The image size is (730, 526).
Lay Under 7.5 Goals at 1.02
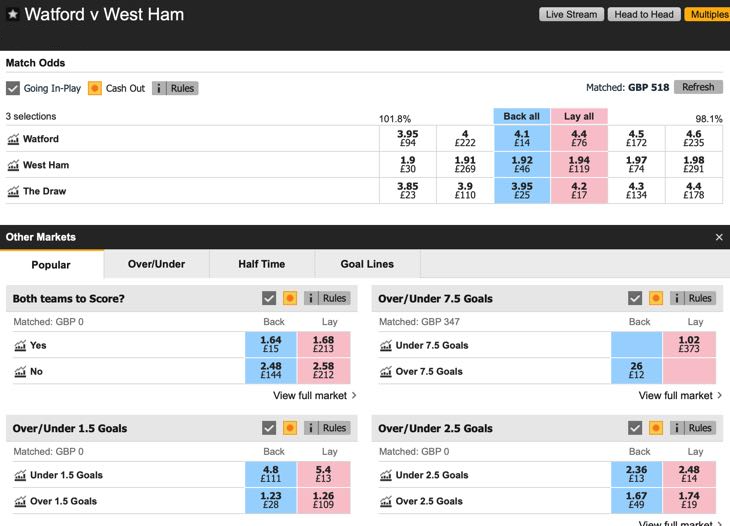(x=689, y=344)
